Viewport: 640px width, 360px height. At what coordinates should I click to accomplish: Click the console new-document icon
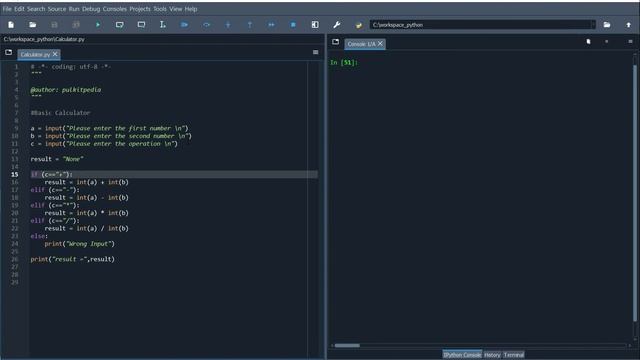(588, 42)
